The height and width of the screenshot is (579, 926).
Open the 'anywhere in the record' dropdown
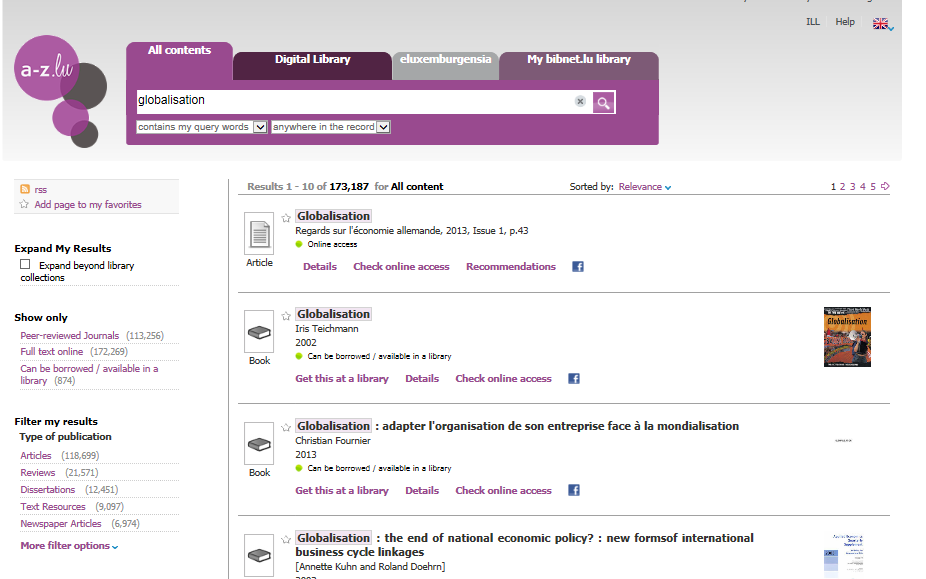(330, 127)
